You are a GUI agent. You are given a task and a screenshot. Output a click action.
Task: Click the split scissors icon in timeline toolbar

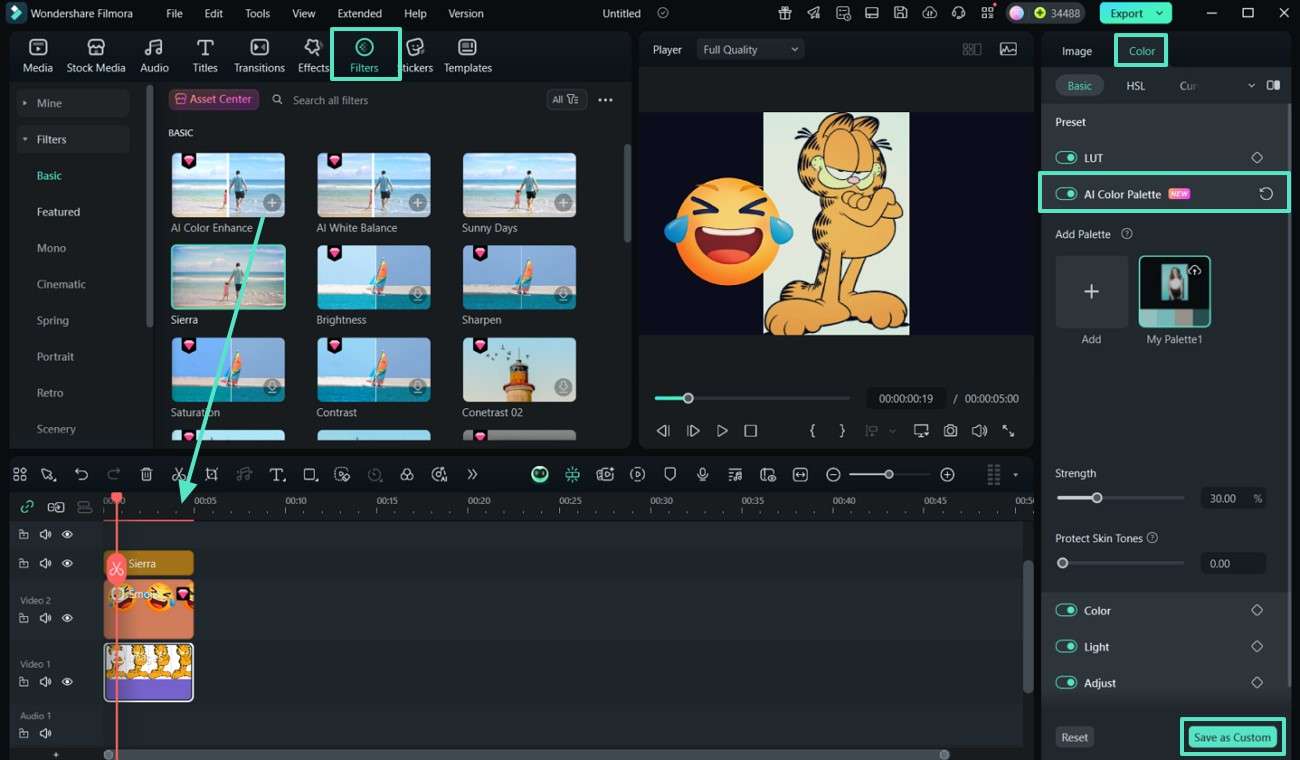coord(178,474)
